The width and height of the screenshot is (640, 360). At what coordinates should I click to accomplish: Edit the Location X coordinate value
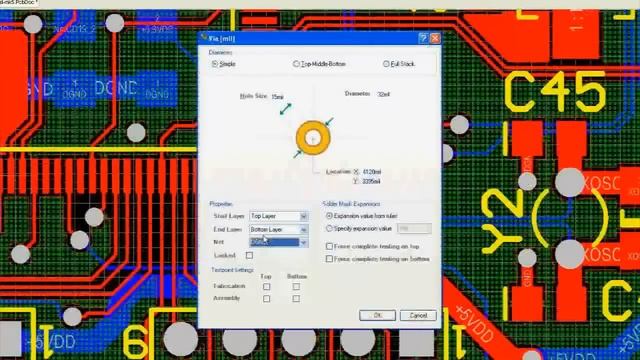(371, 172)
